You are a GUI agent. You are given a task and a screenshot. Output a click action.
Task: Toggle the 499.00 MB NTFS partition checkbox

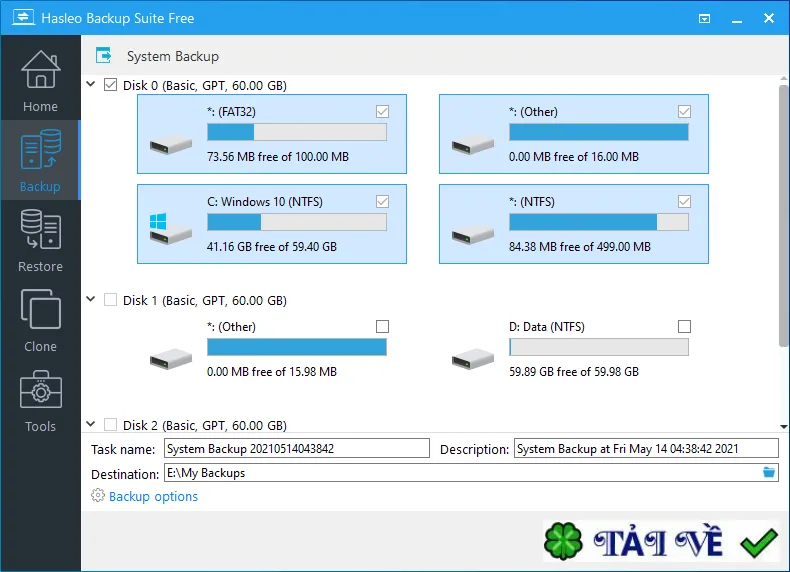click(x=684, y=202)
